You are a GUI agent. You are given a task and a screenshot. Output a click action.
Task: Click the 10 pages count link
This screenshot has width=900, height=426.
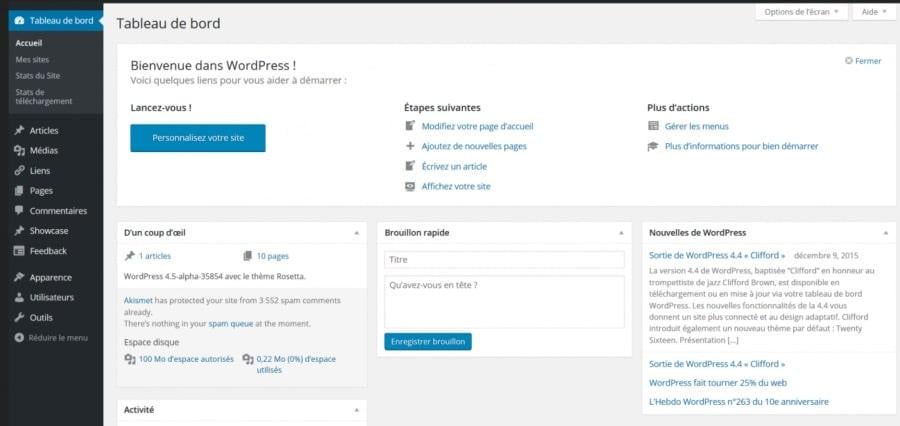(x=273, y=256)
